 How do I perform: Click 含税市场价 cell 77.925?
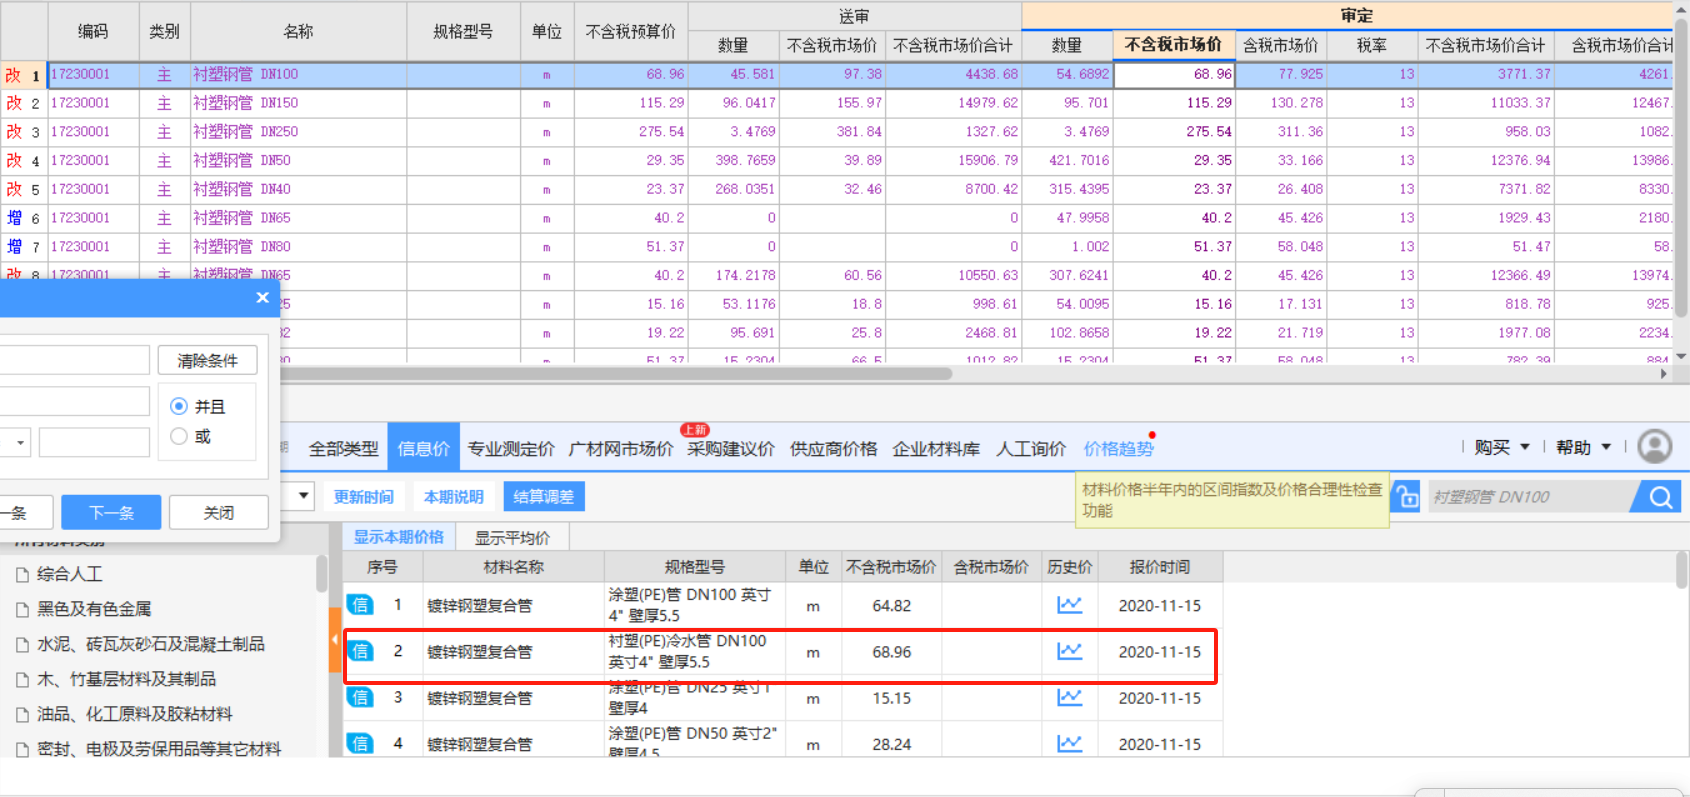point(1281,74)
